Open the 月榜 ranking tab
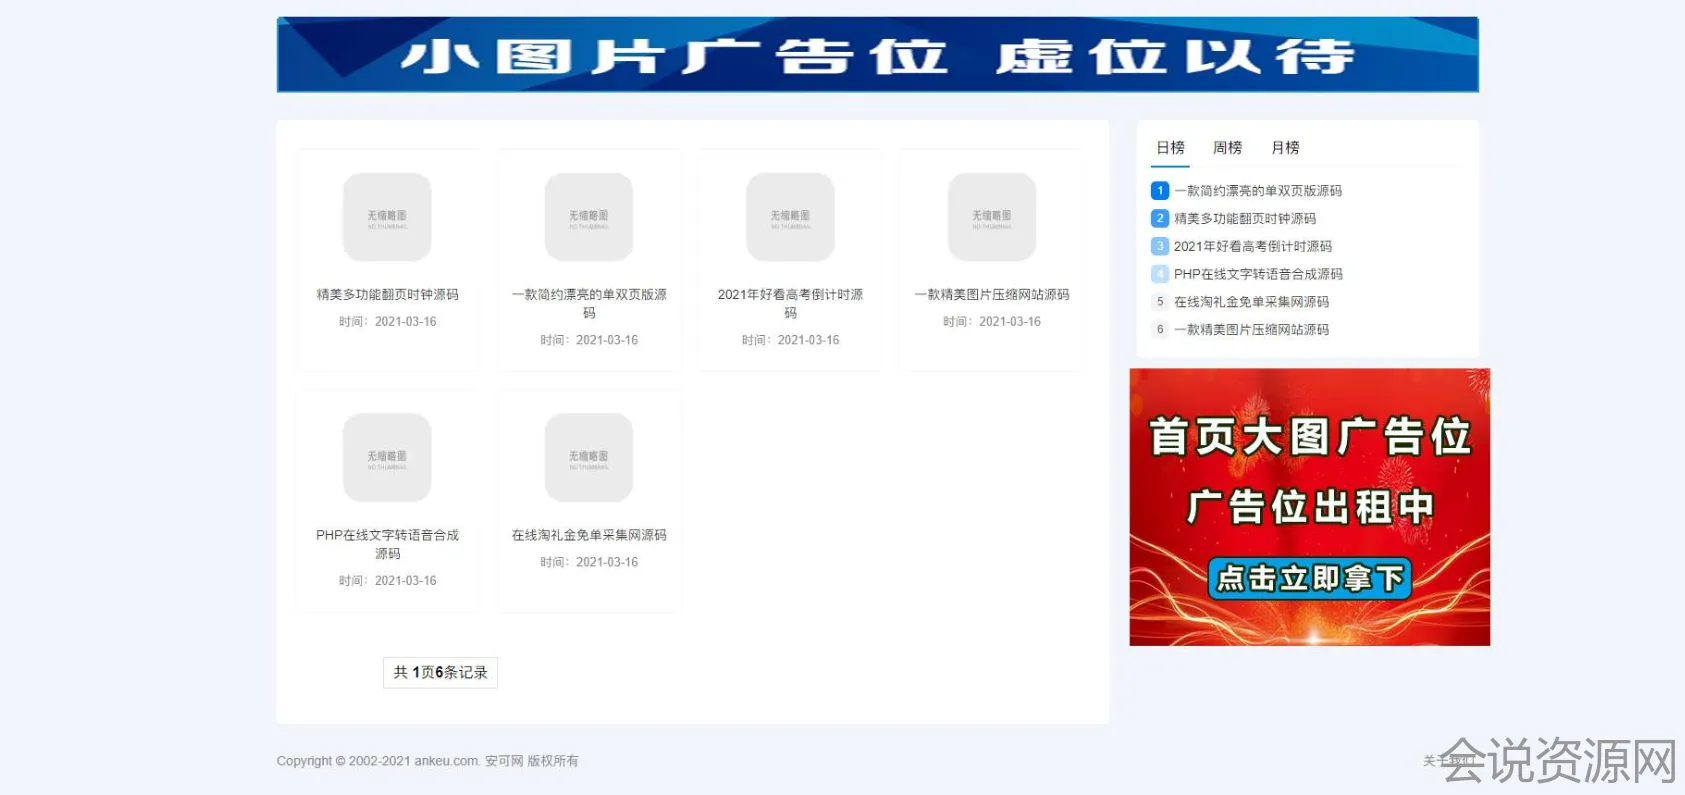This screenshot has height=795, width=1685. 1285,148
